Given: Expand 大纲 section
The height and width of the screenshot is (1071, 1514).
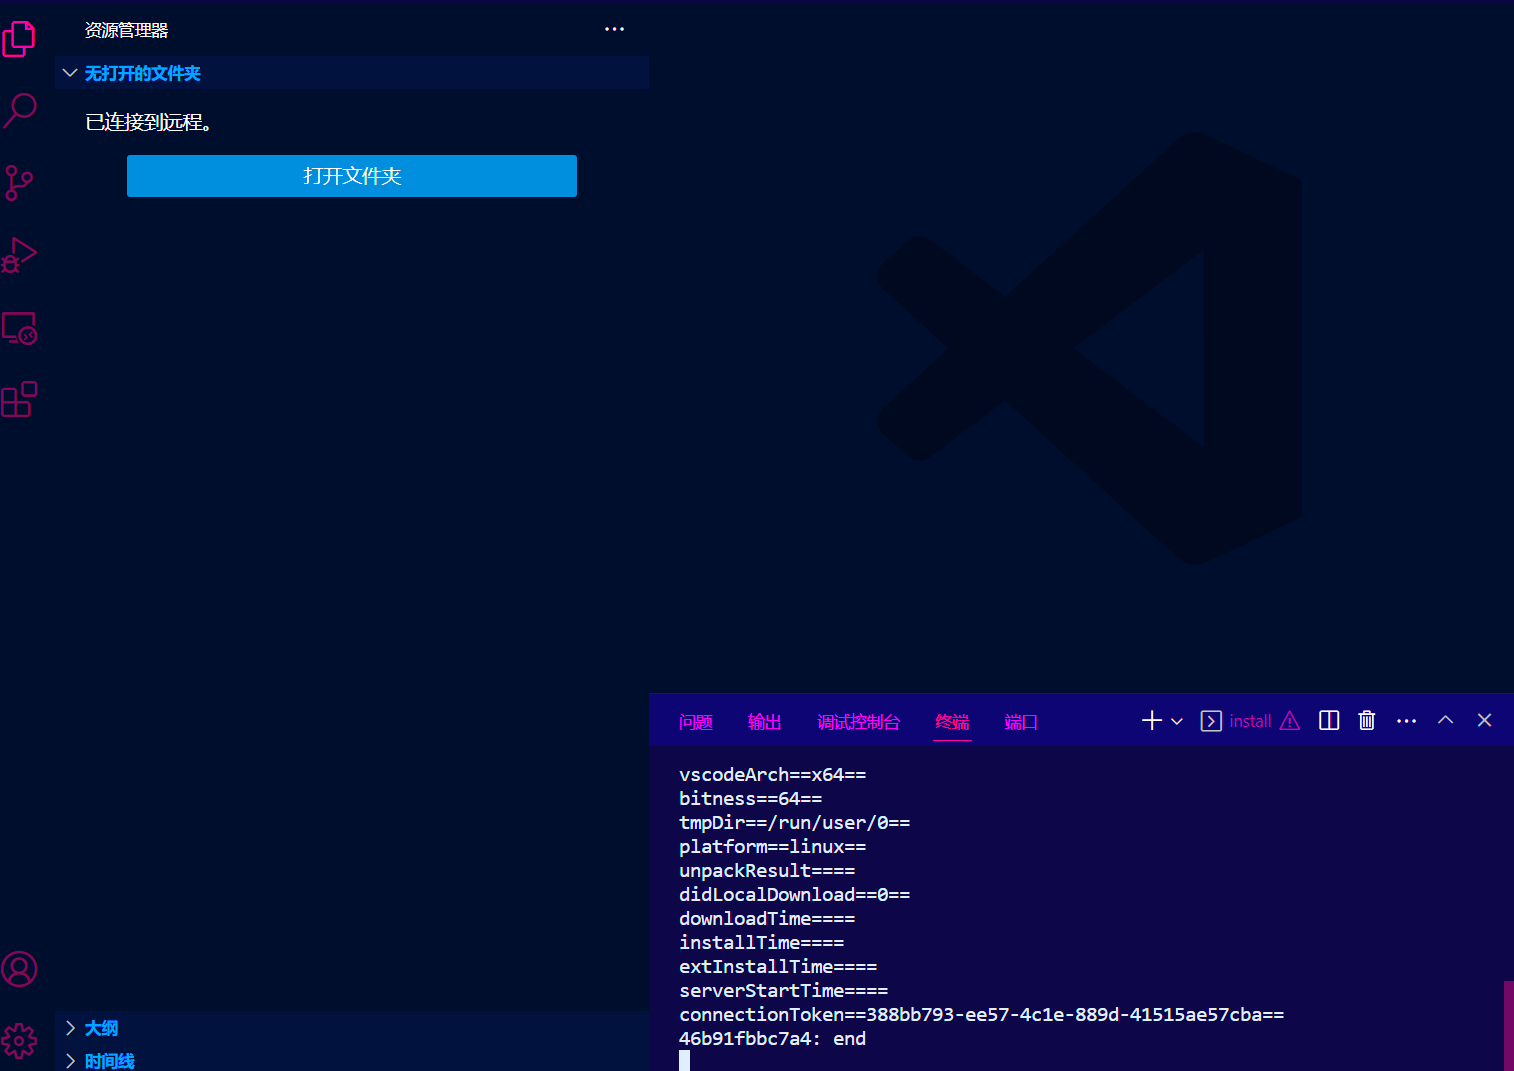Looking at the screenshot, I should click(352, 1028).
